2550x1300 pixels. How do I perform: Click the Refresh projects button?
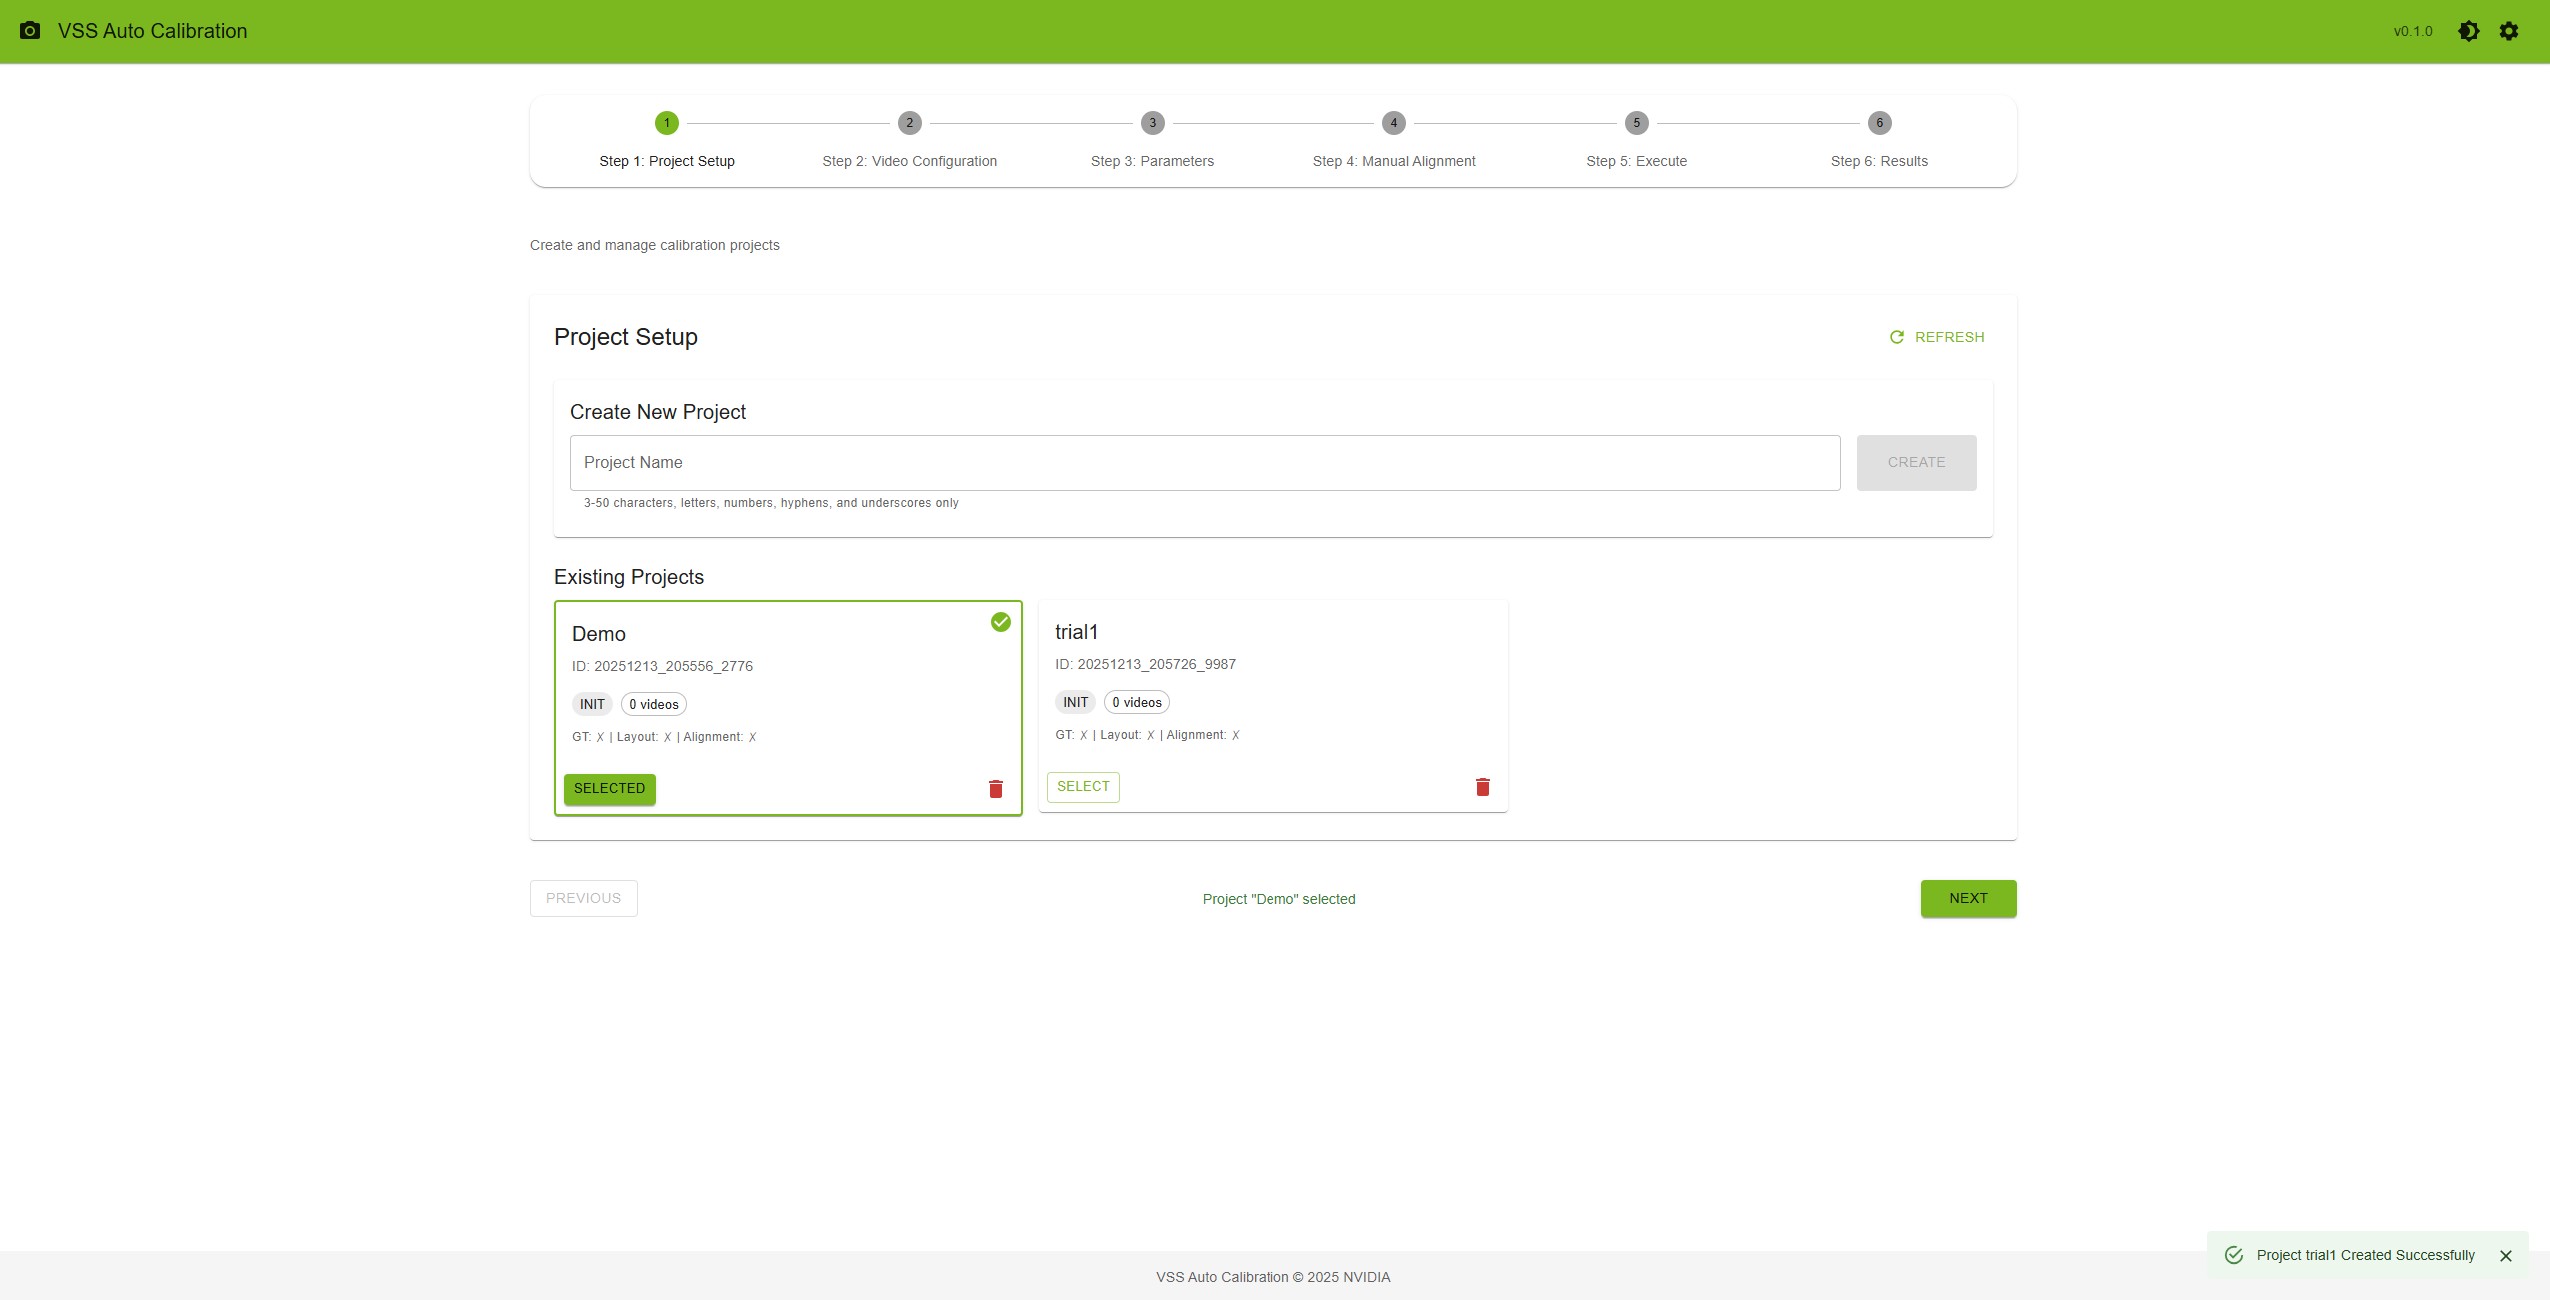click(x=1937, y=337)
